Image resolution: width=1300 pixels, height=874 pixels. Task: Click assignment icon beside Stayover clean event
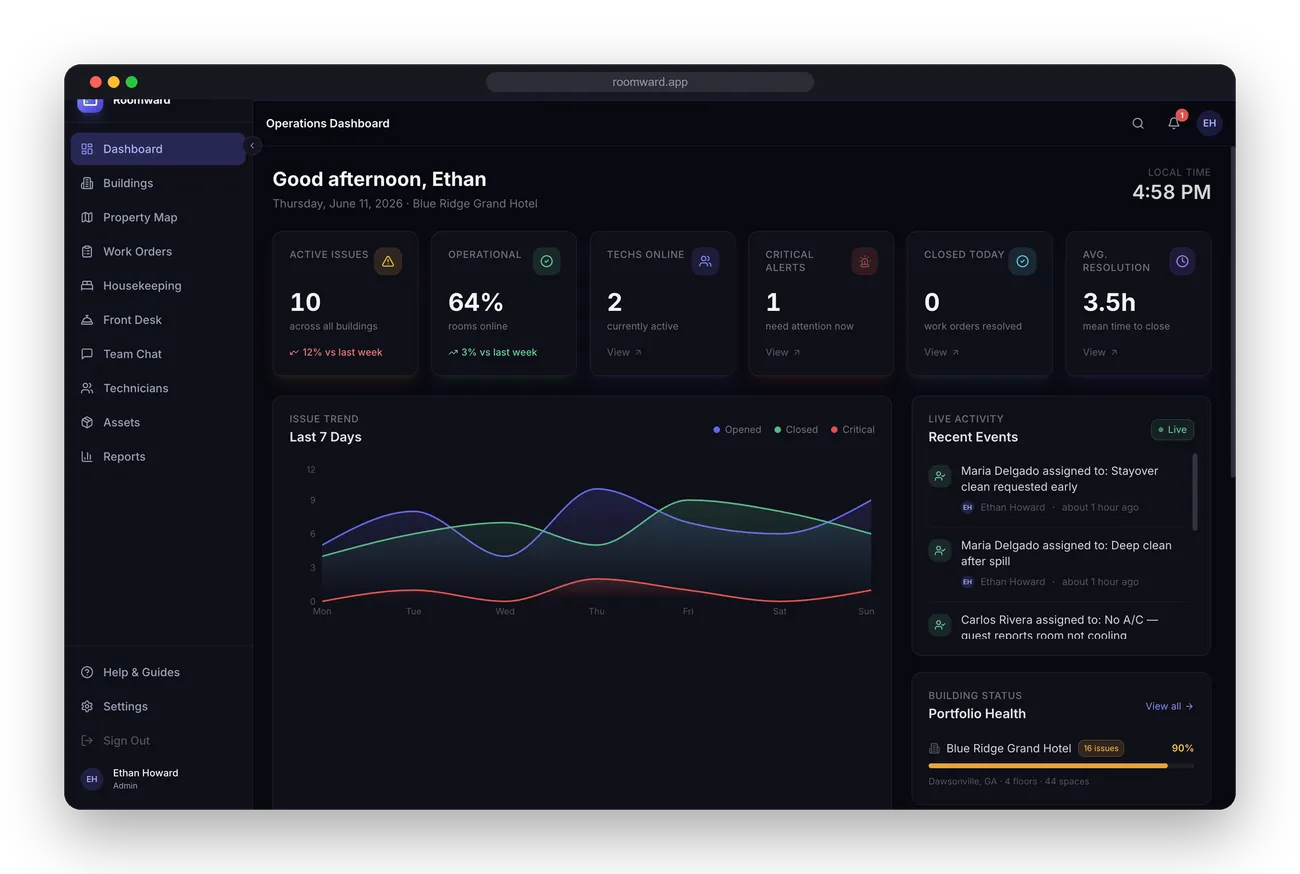pos(939,476)
